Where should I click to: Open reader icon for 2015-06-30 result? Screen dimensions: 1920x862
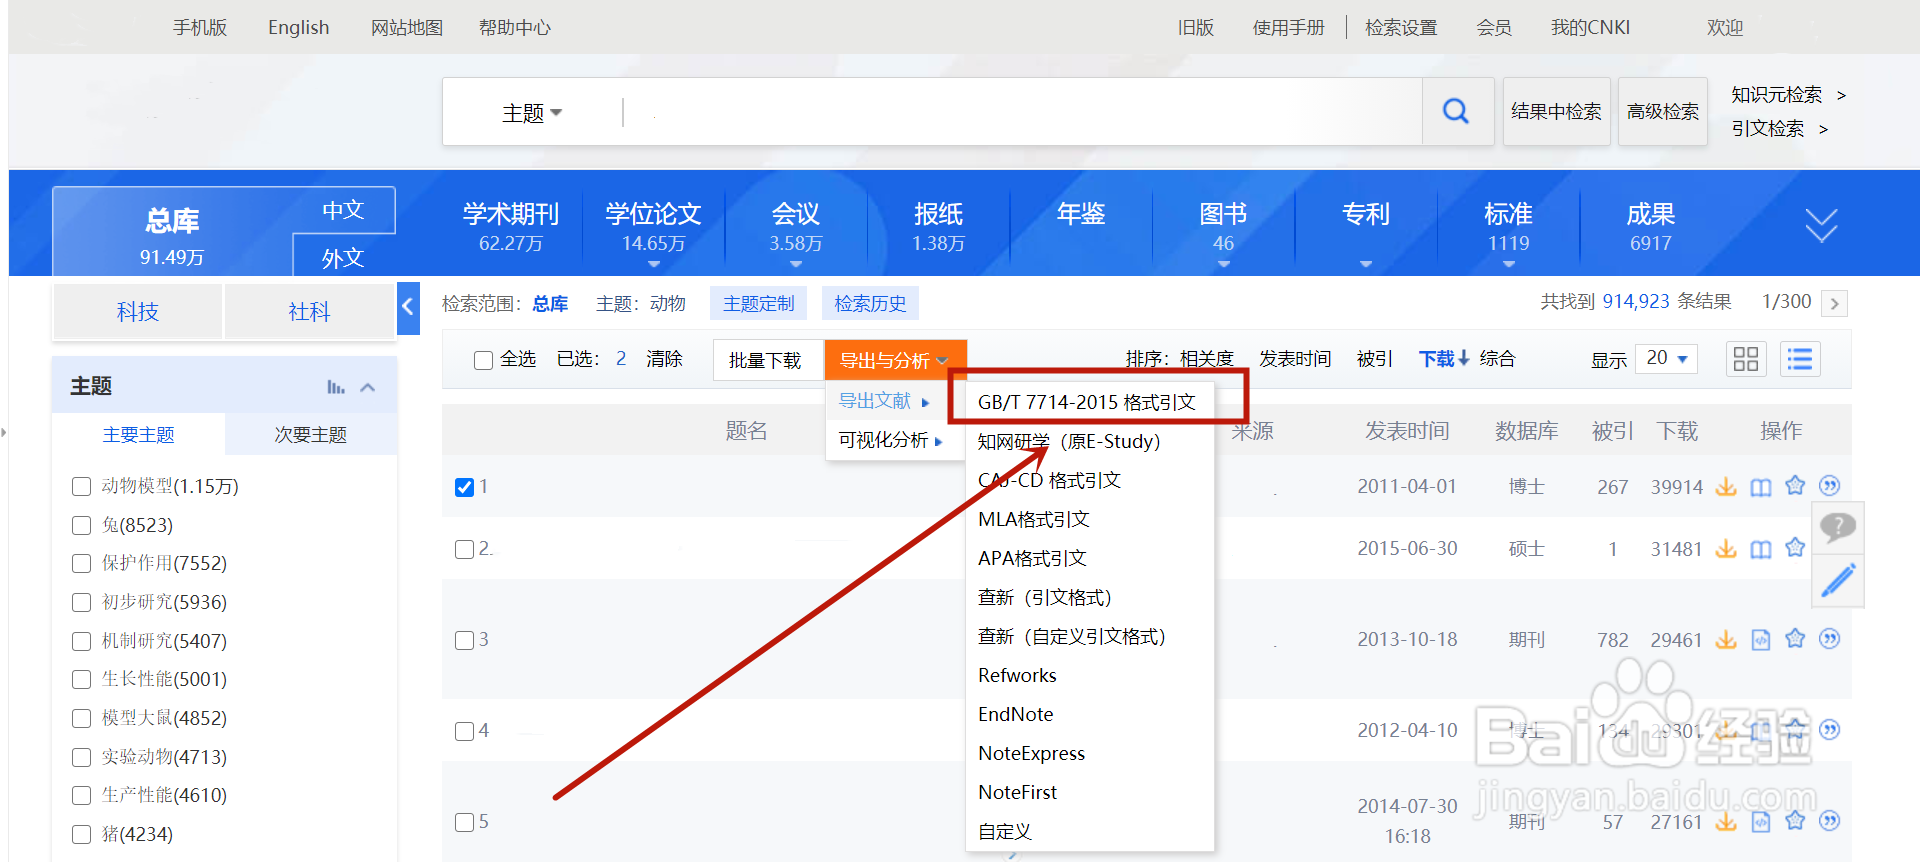pyautogui.click(x=1761, y=549)
